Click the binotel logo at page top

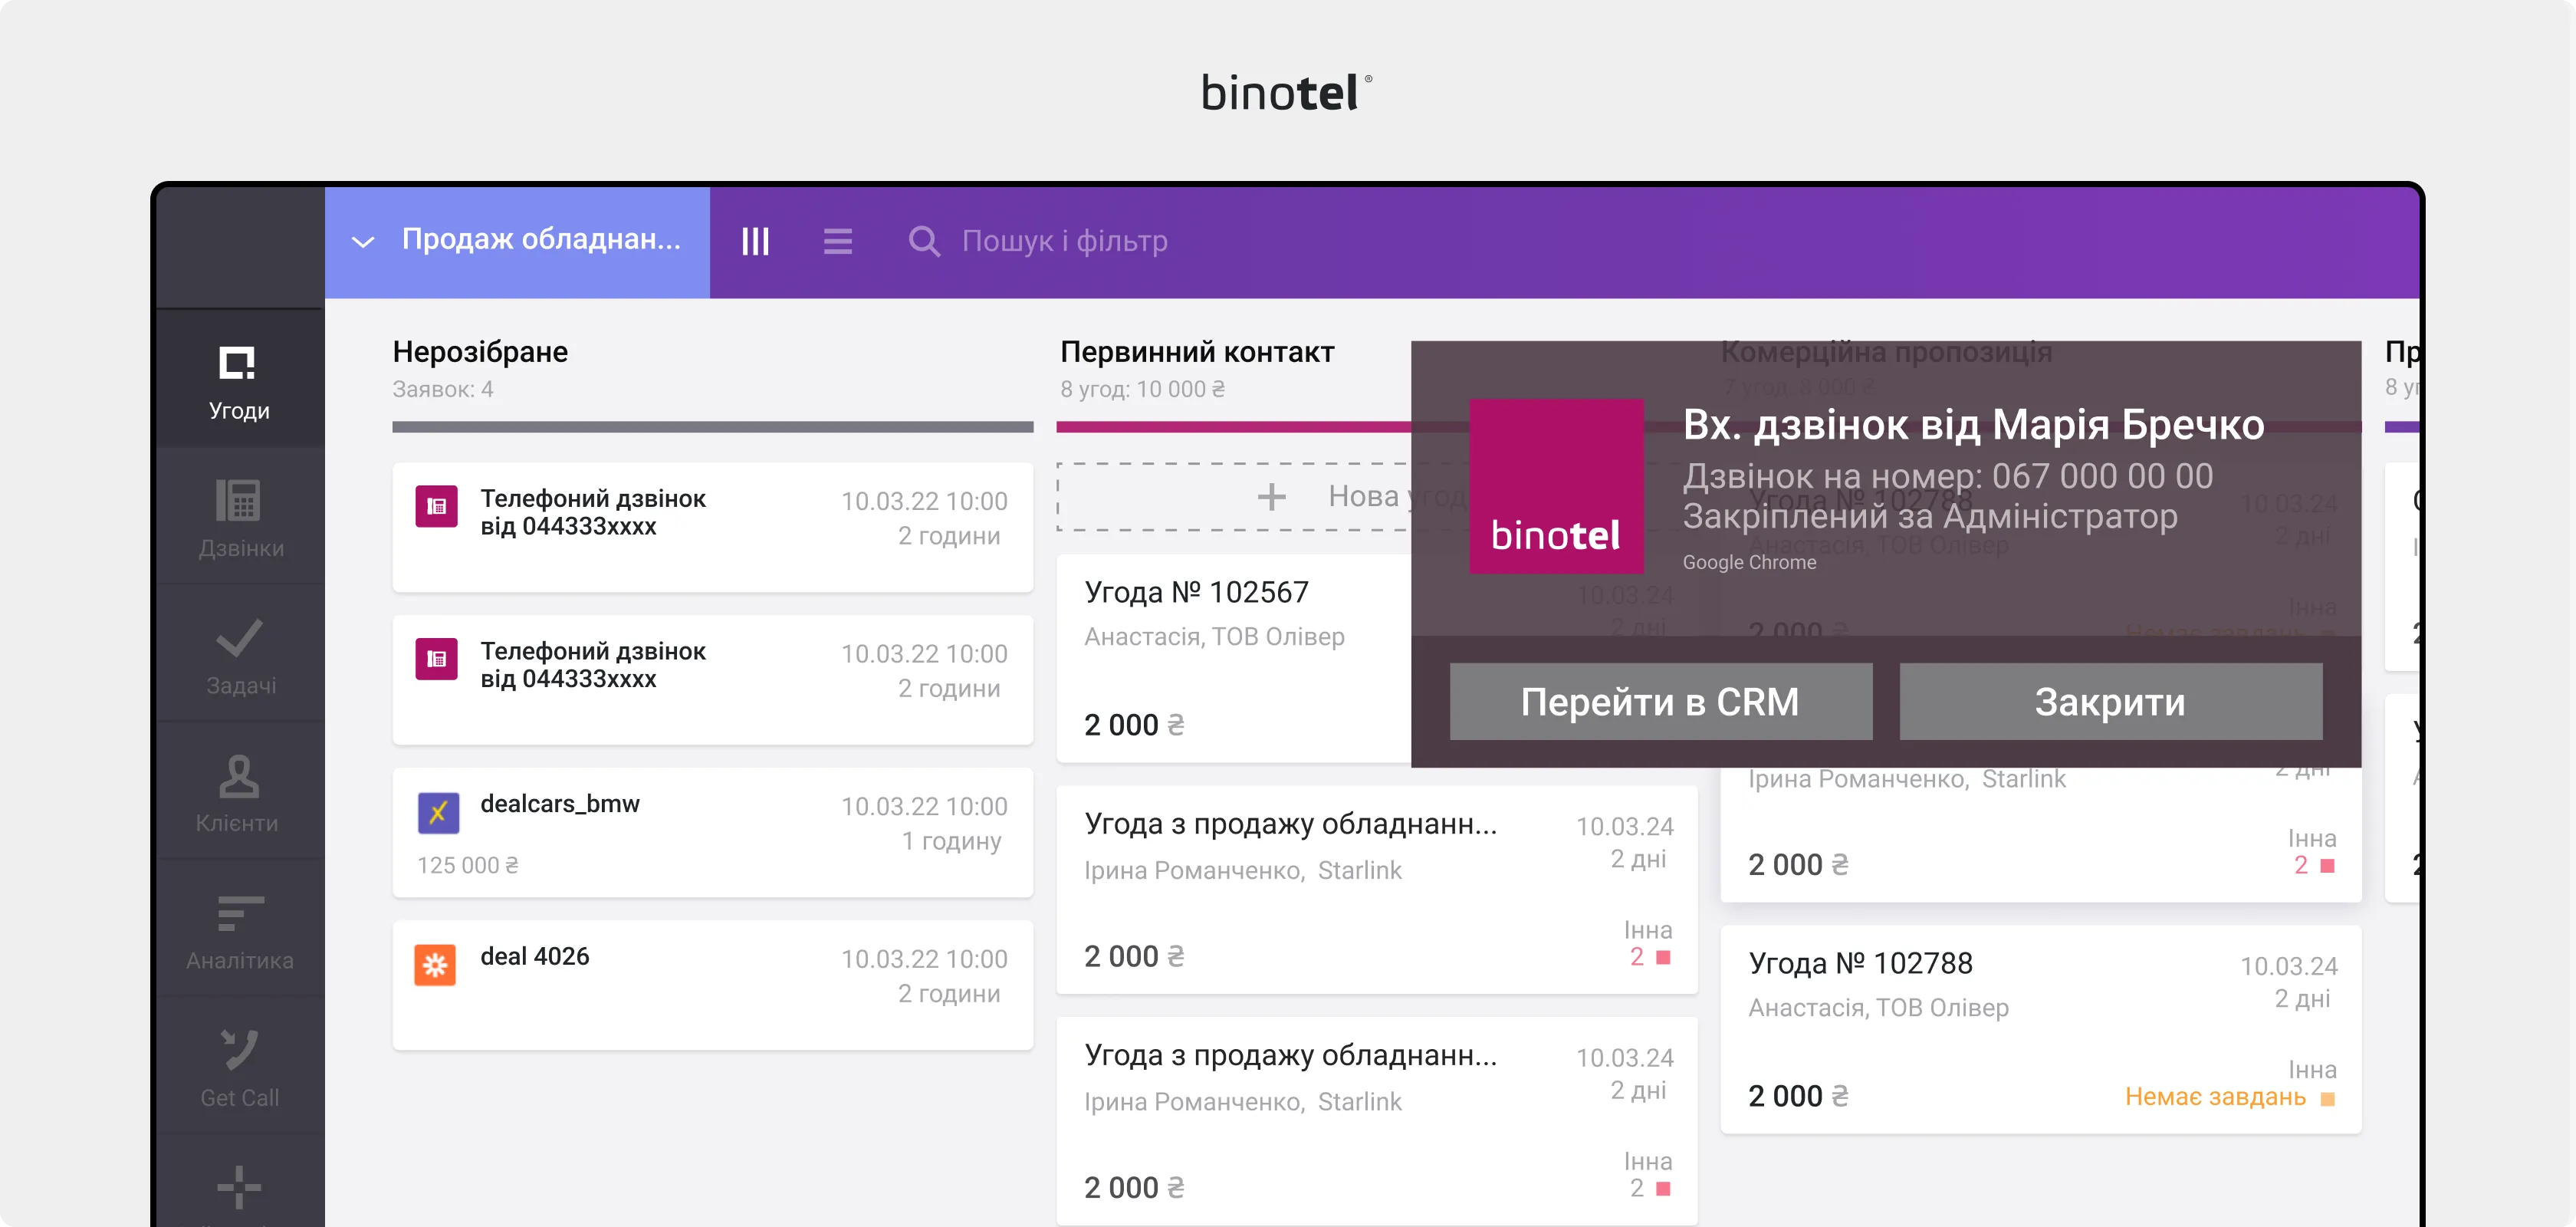coord(1287,93)
